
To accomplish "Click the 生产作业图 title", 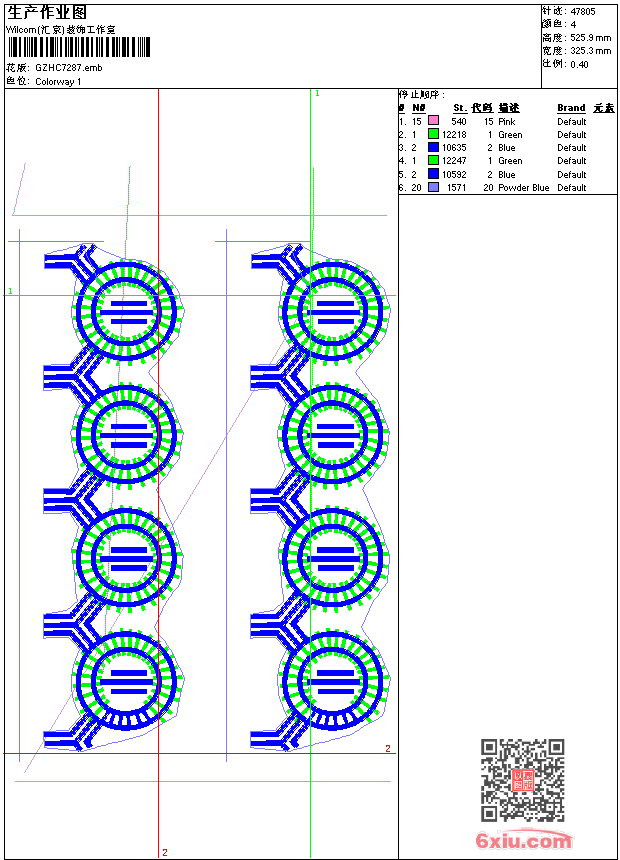I will (47, 12).
